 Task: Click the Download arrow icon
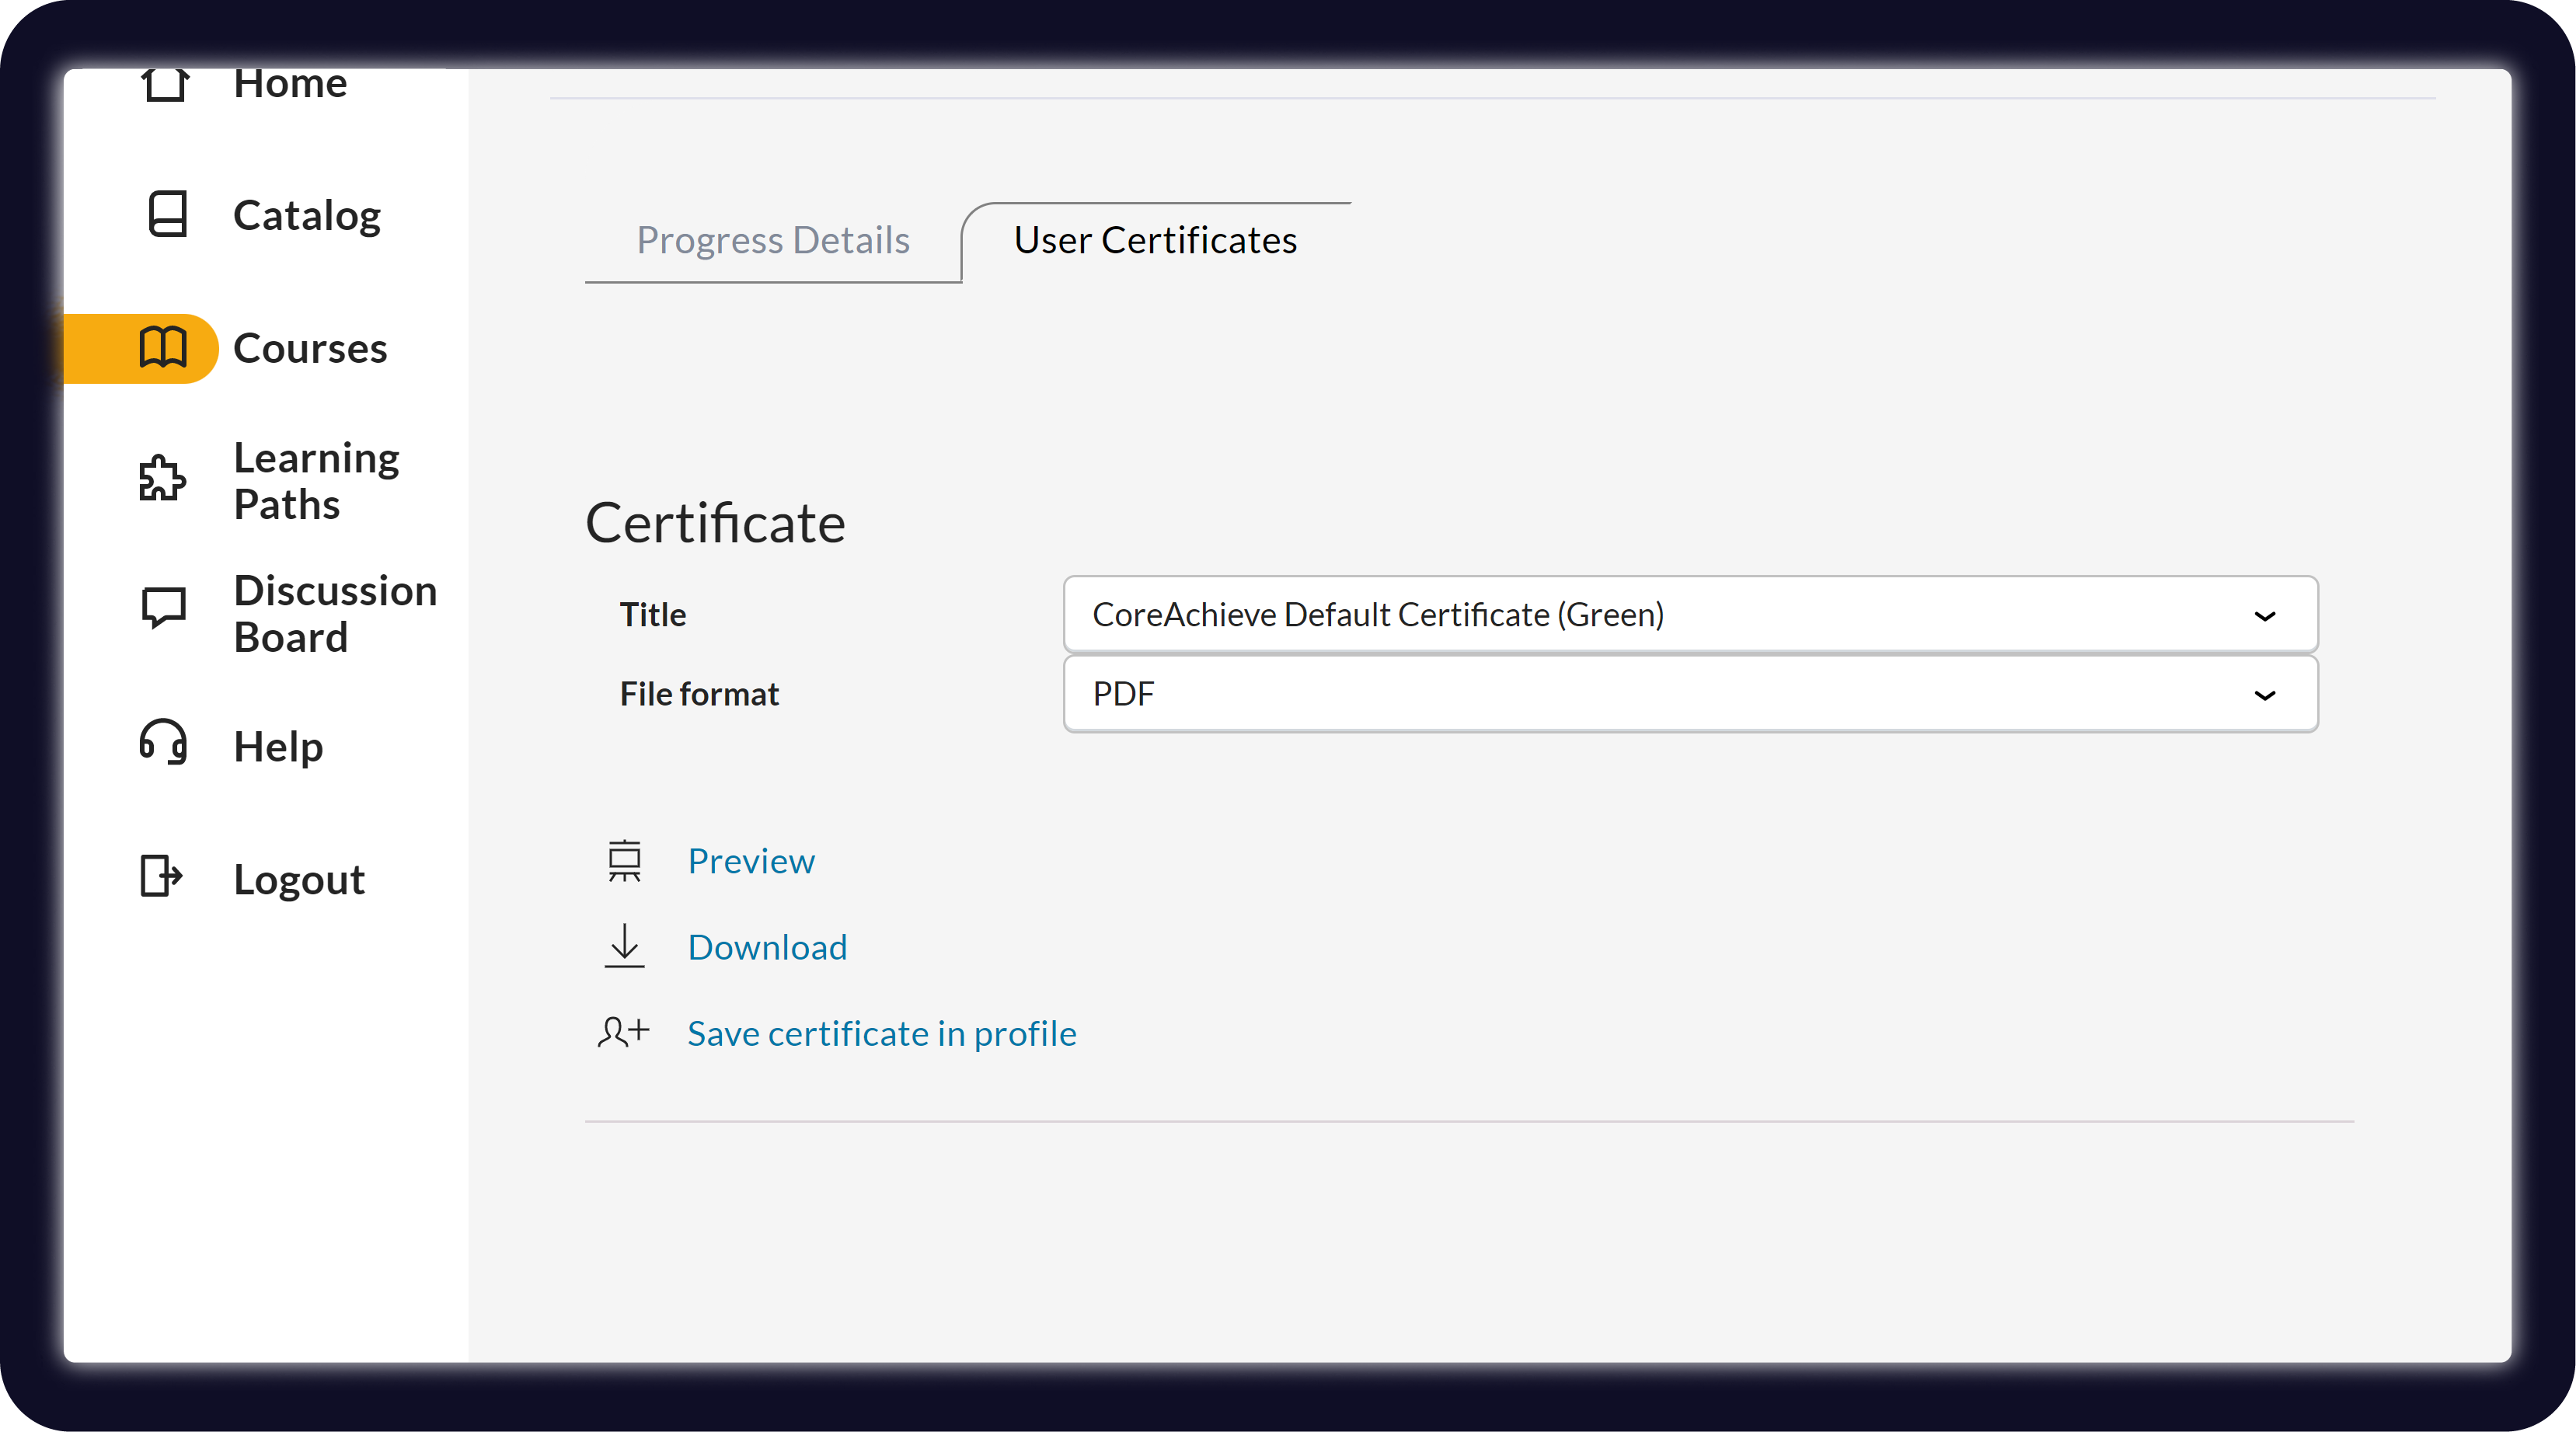pos(624,946)
